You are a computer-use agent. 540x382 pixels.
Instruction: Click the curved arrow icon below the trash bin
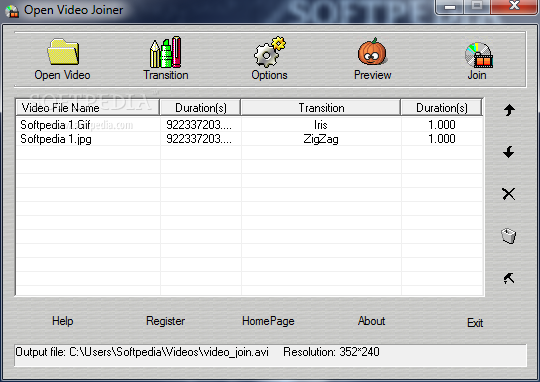point(509,278)
